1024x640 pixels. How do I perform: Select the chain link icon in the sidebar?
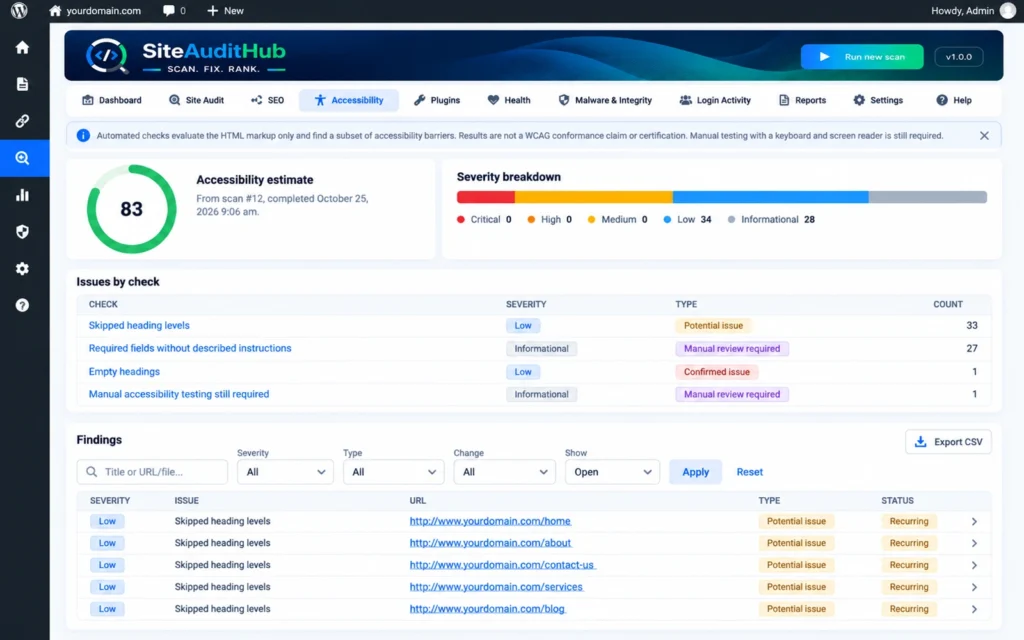tap(22, 121)
